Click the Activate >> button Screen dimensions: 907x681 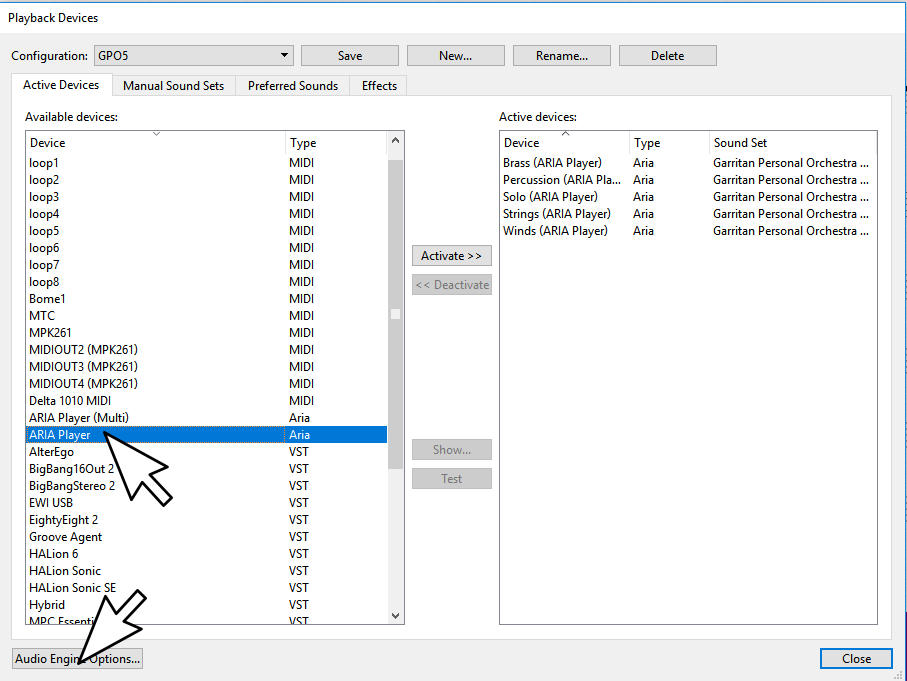pos(451,256)
